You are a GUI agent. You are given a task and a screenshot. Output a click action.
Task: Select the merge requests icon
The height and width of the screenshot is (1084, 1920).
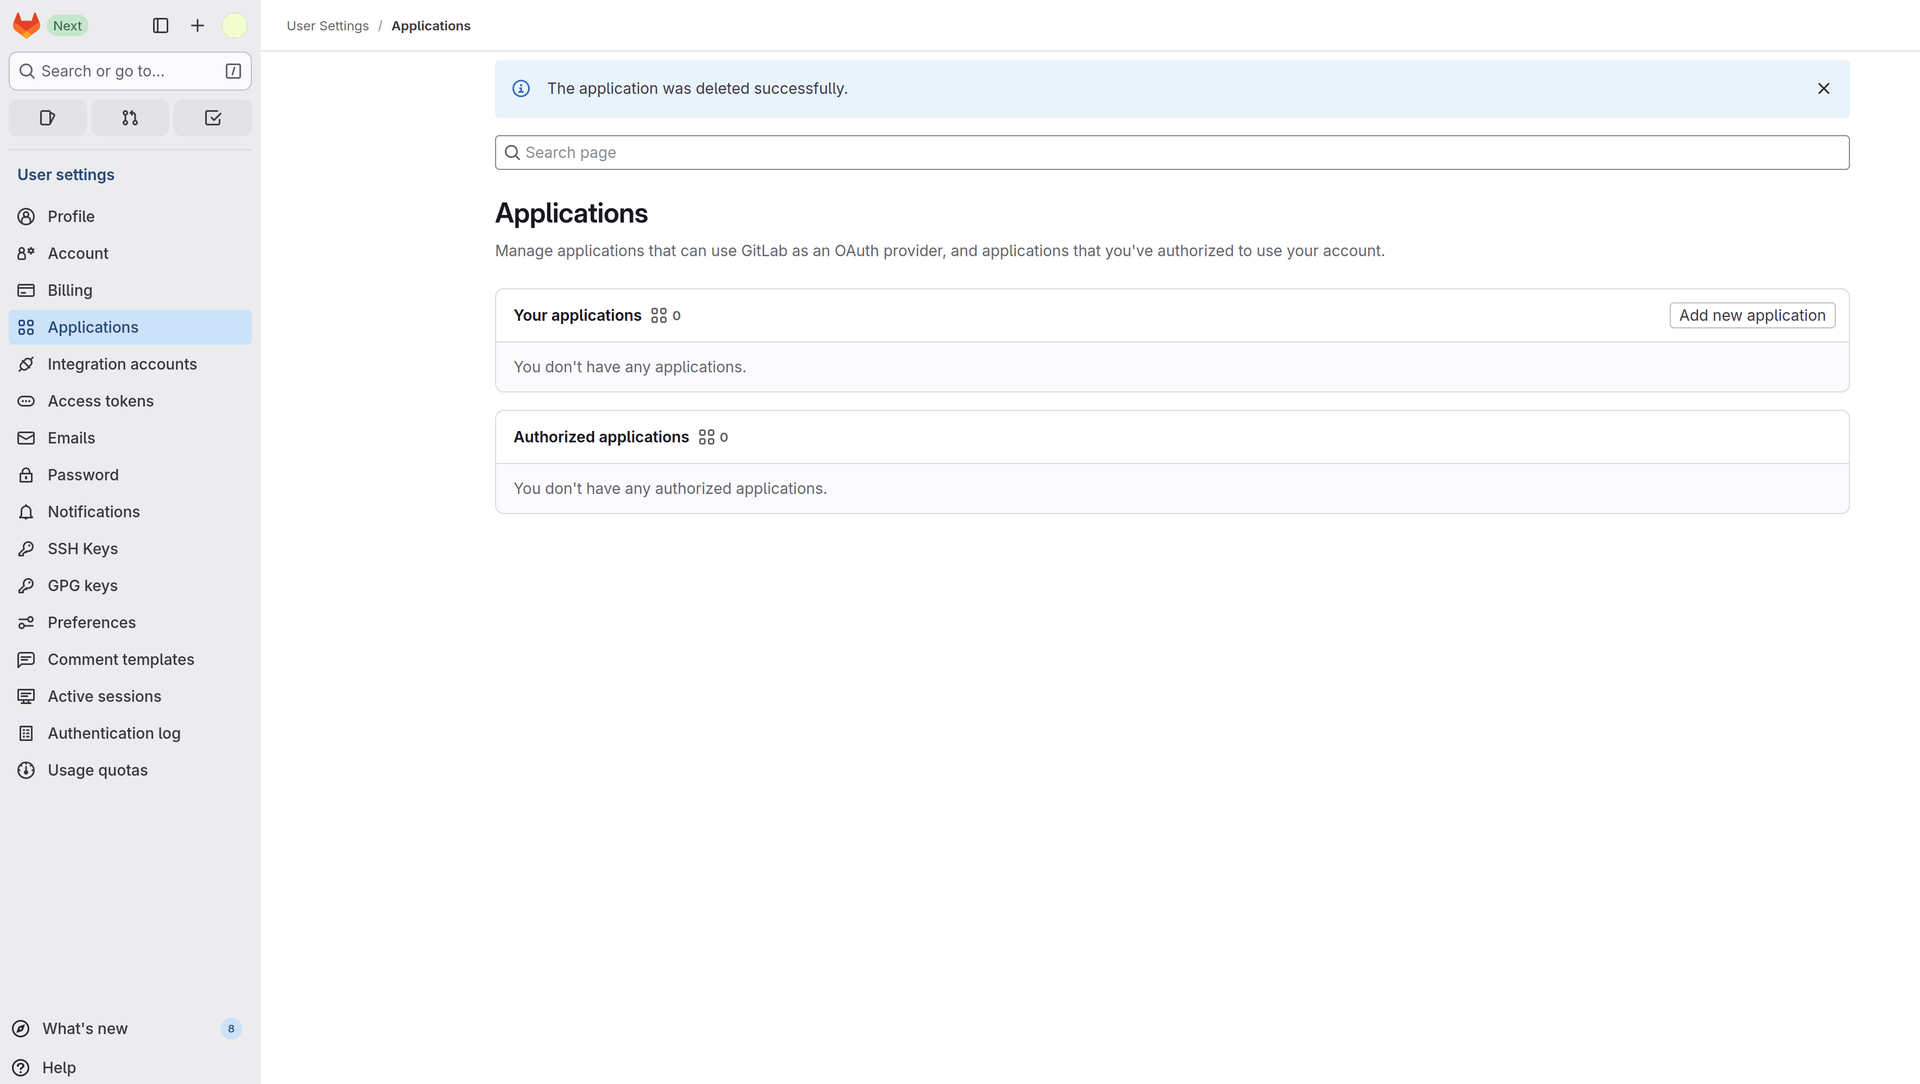[x=129, y=117]
